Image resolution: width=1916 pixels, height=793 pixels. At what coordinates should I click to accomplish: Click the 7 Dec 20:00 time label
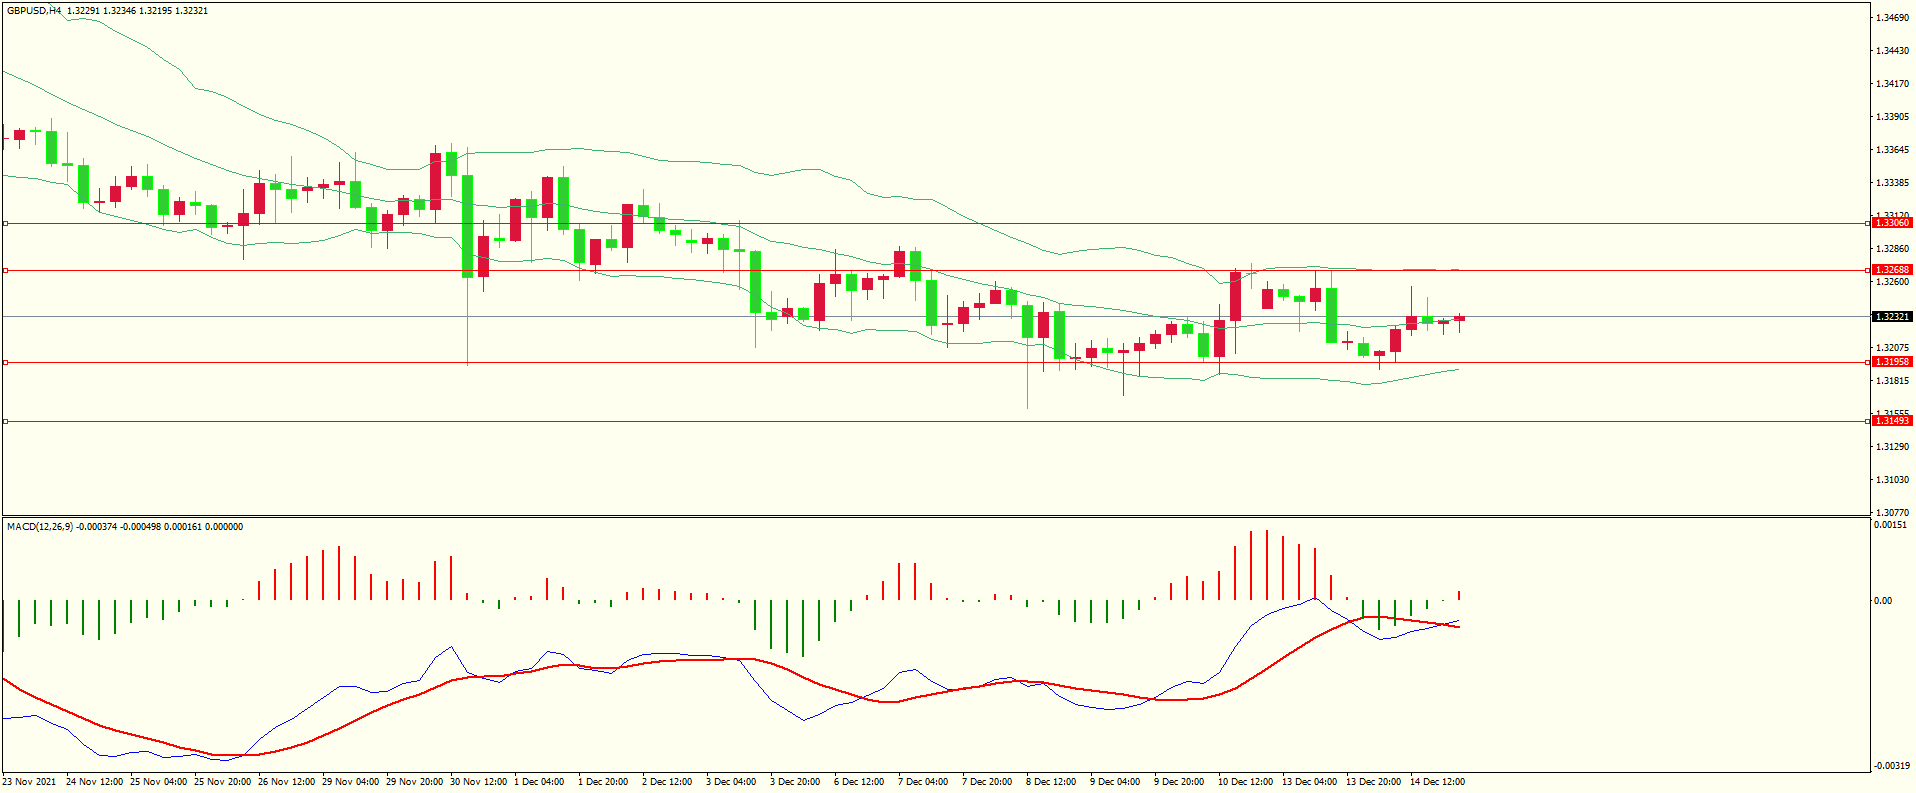click(x=987, y=782)
